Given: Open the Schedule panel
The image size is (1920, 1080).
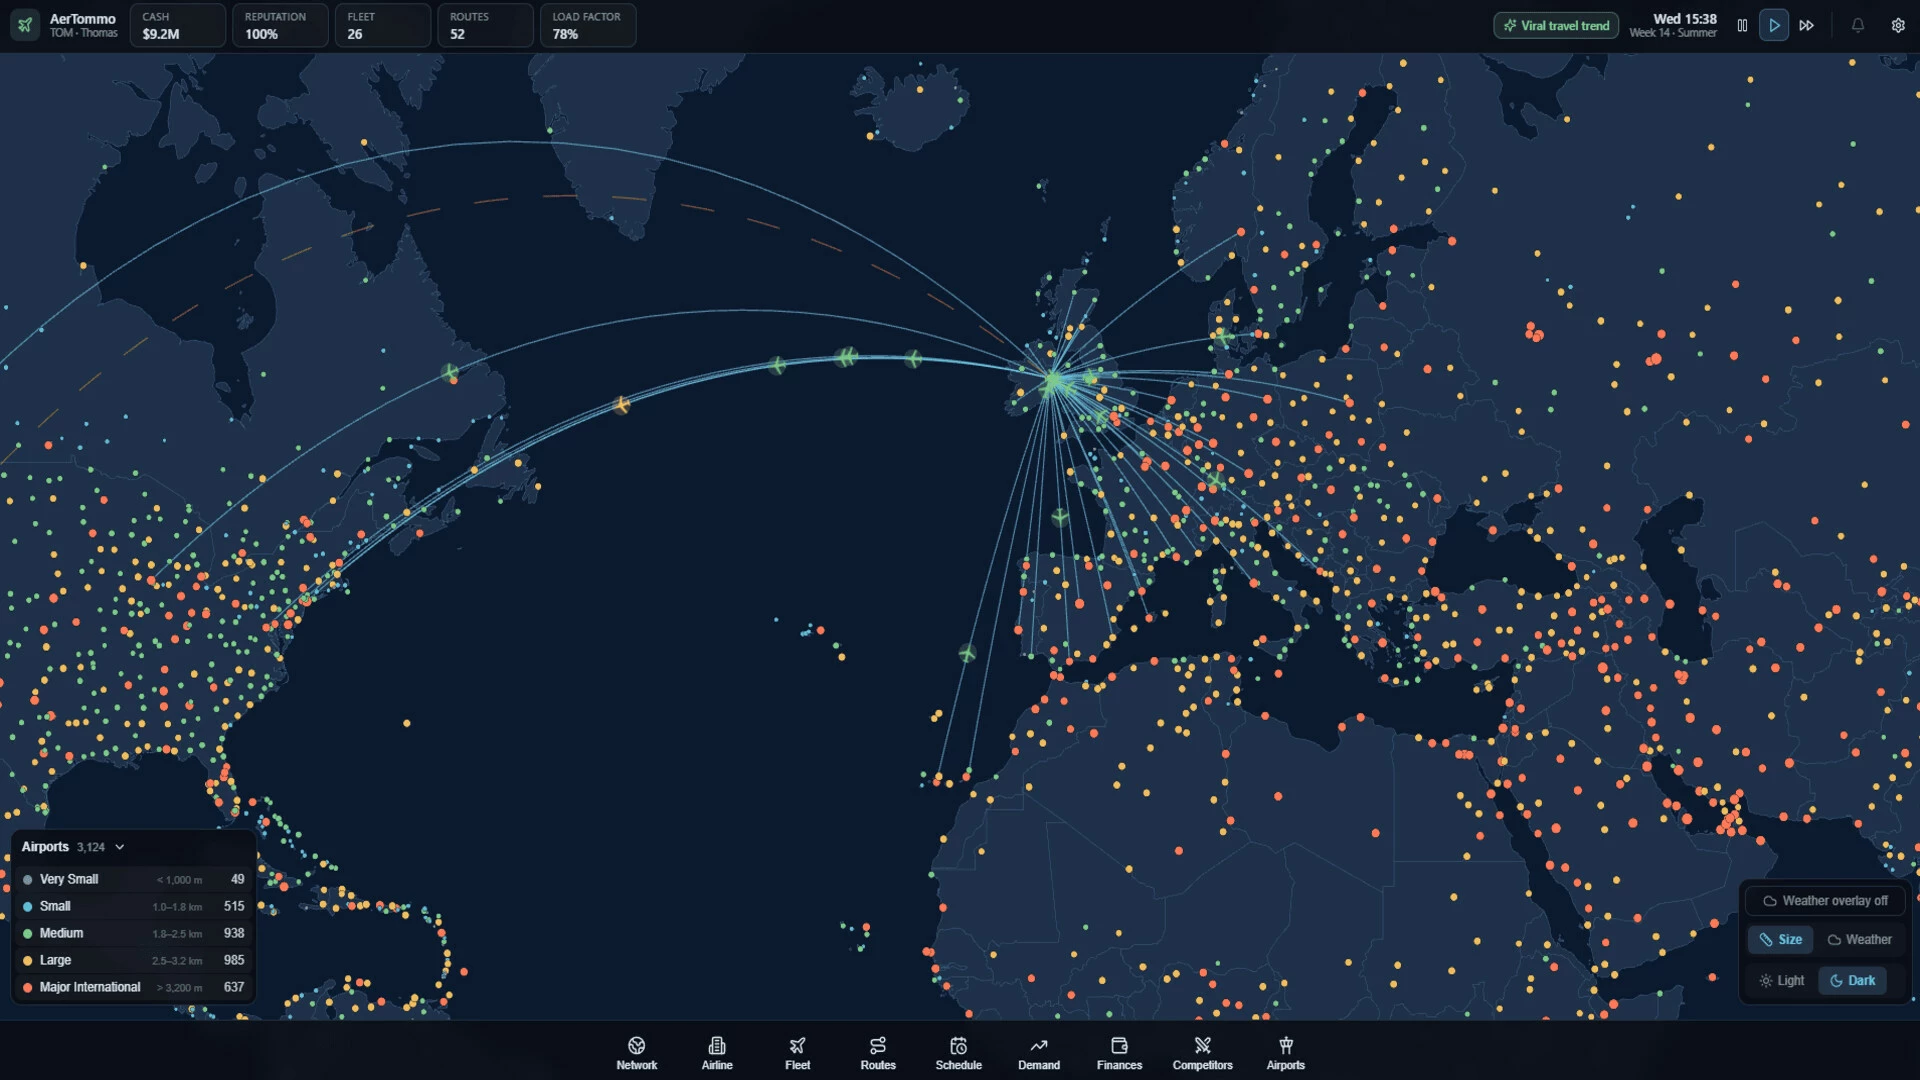Looking at the screenshot, I should pos(958,1053).
